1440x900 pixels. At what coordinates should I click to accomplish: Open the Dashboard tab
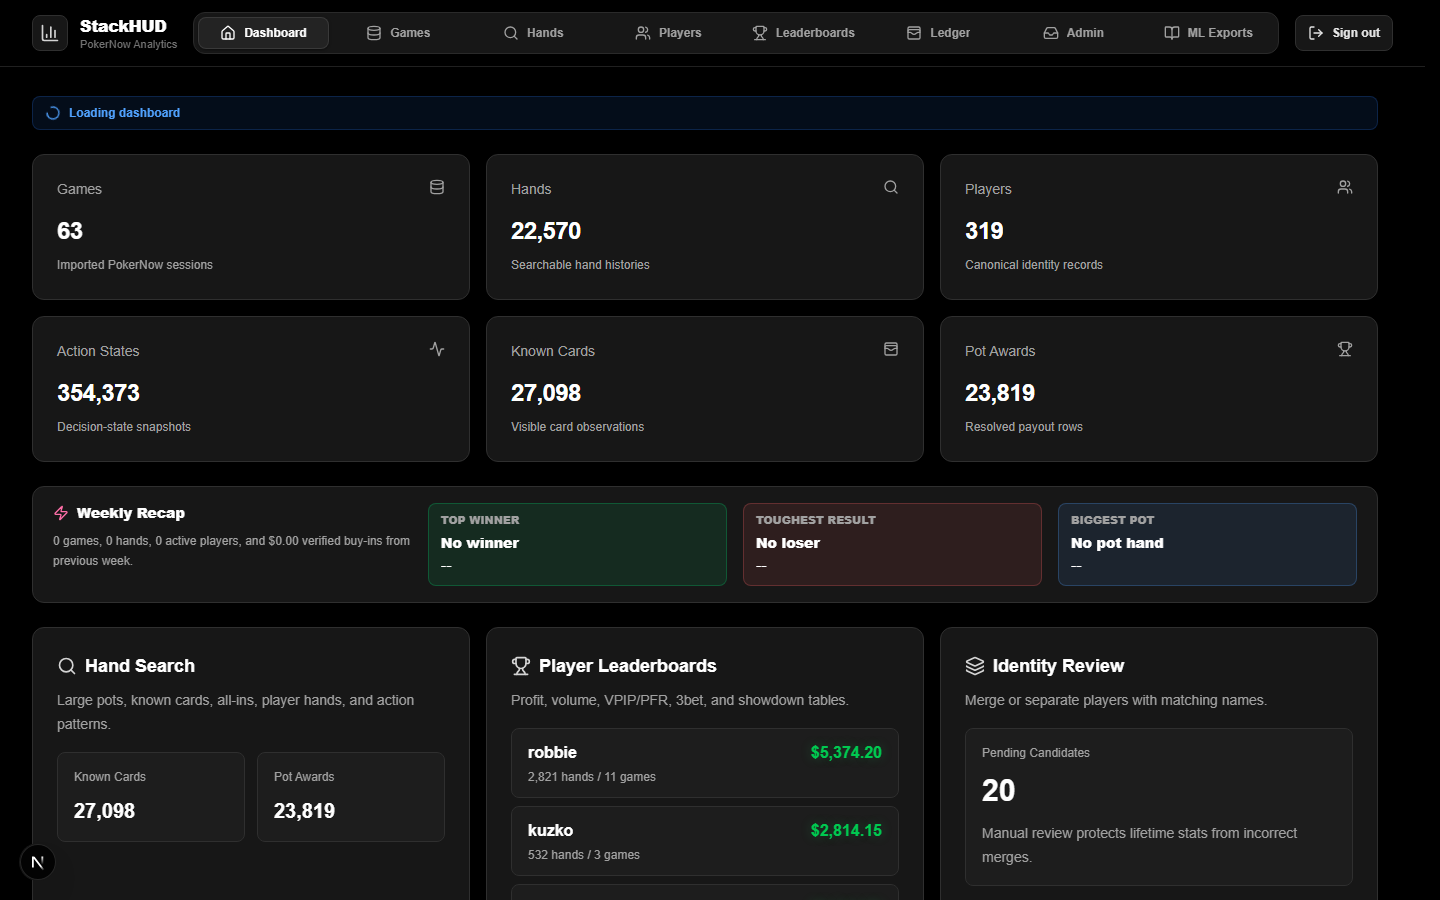(x=263, y=33)
